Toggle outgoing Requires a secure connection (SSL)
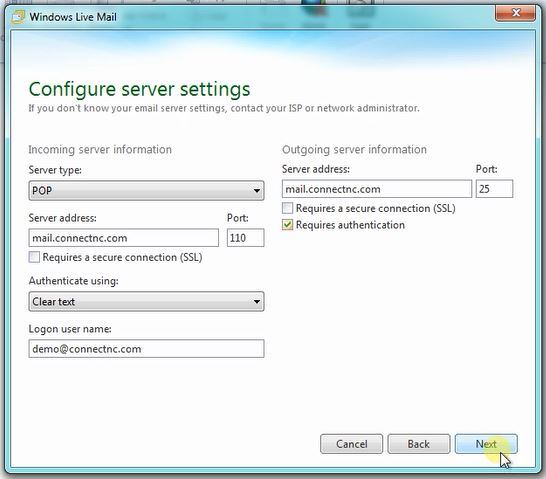 tap(287, 208)
